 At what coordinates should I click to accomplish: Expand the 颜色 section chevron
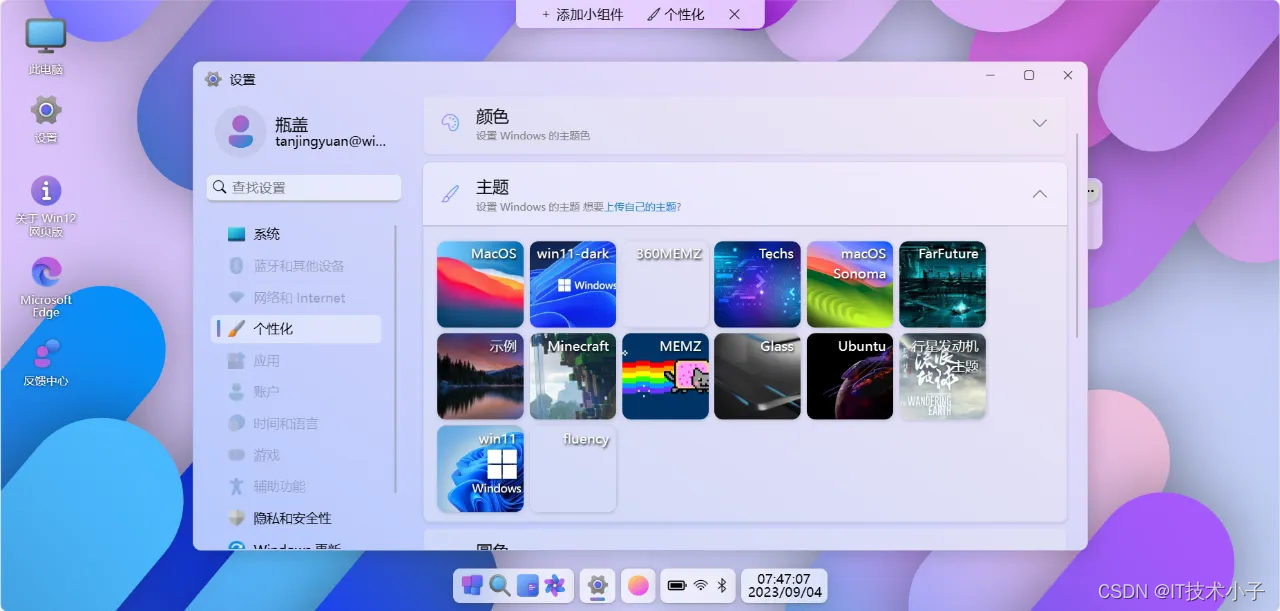tap(1040, 123)
